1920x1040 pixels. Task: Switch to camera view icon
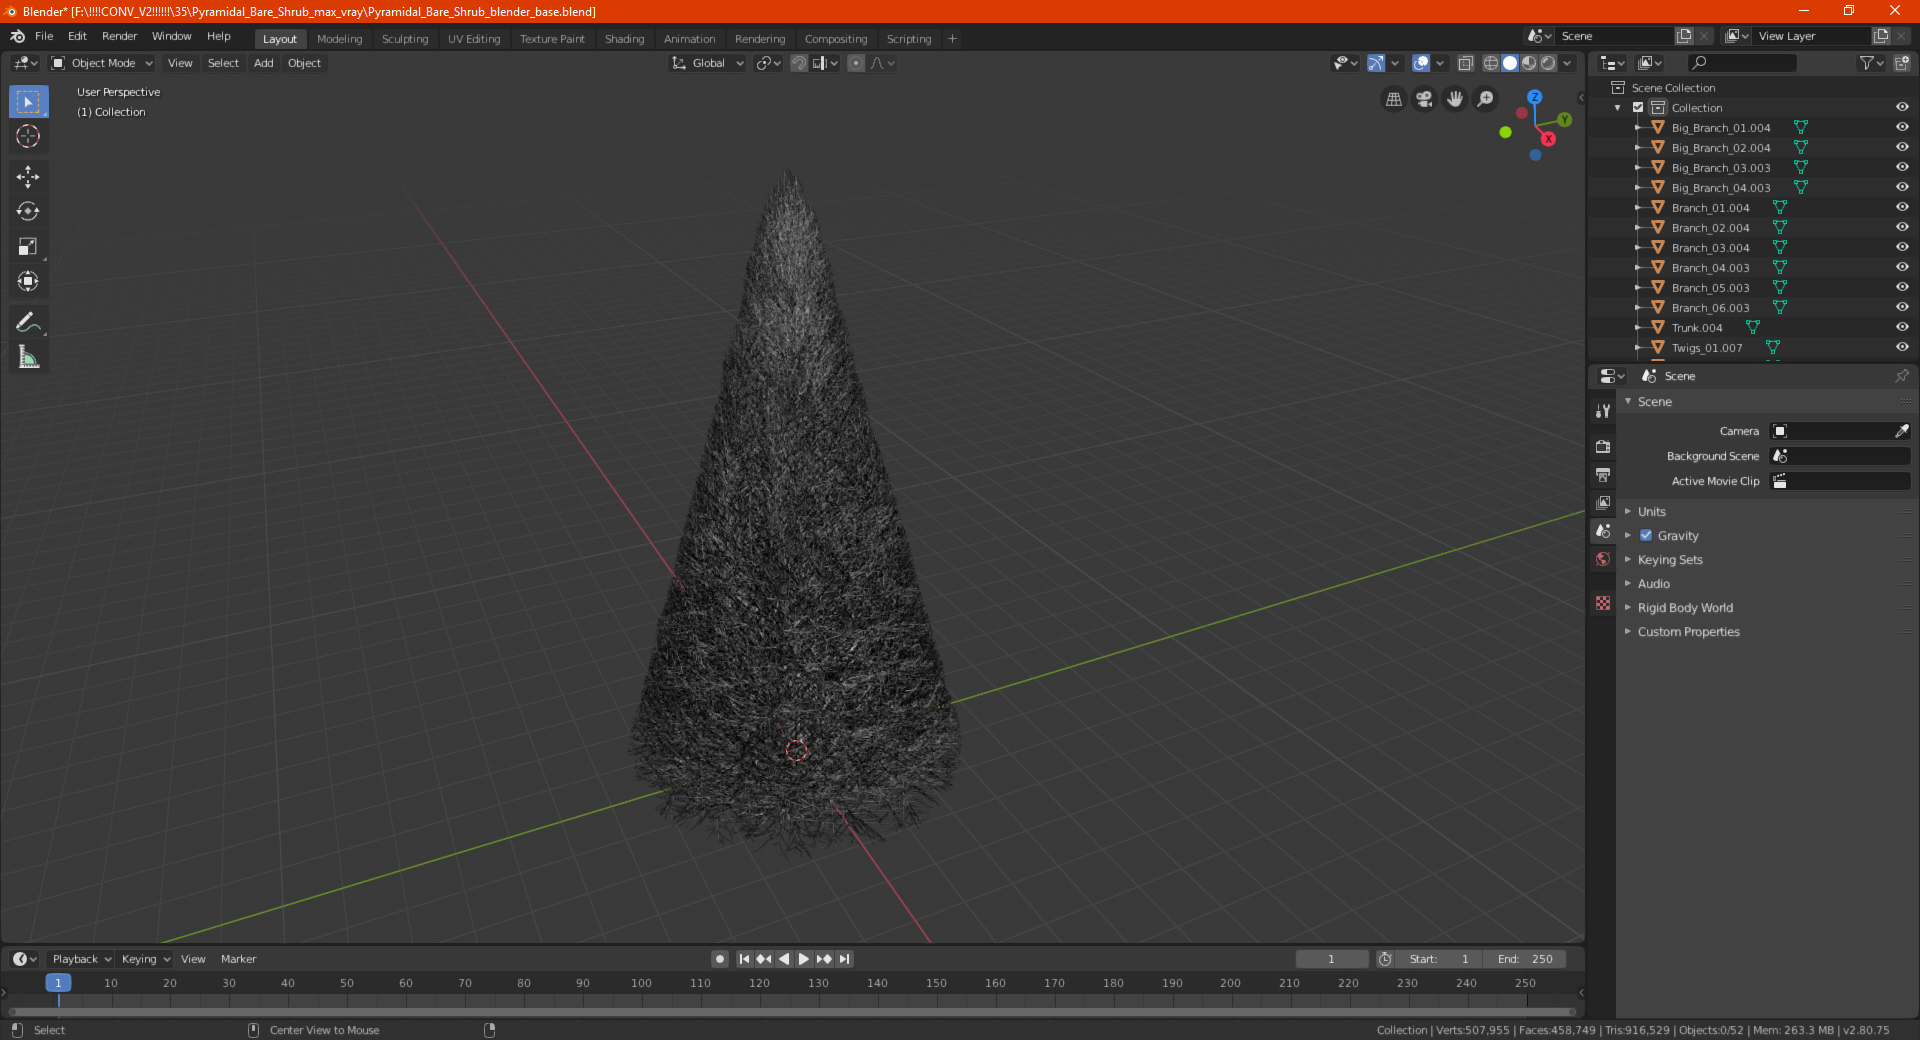click(x=1424, y=99)
